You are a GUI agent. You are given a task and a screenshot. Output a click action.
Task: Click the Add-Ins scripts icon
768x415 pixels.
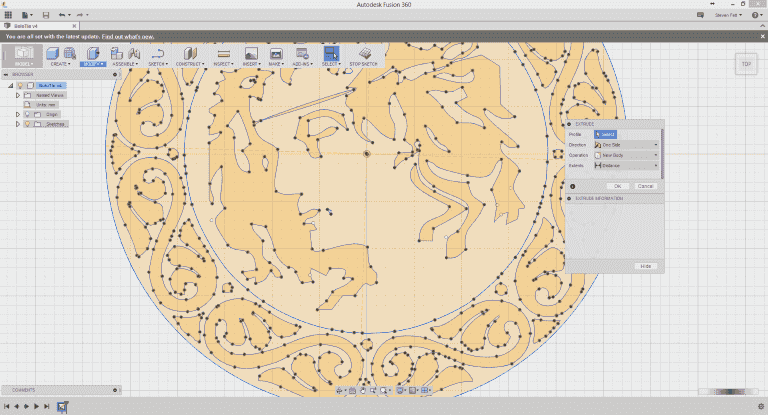click(302, 53)
